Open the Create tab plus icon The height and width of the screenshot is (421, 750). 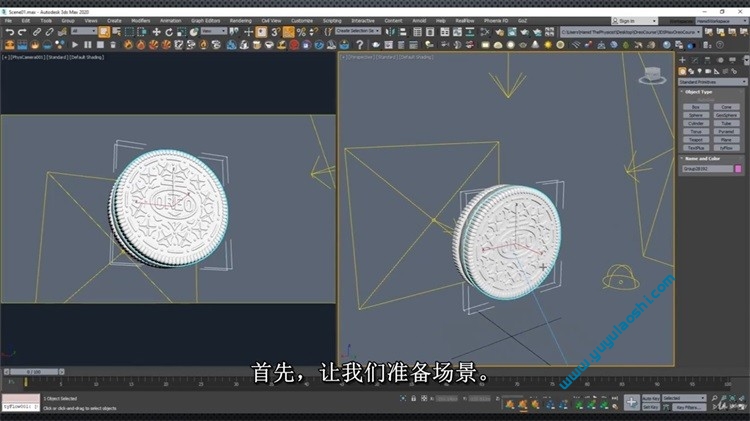682,60
